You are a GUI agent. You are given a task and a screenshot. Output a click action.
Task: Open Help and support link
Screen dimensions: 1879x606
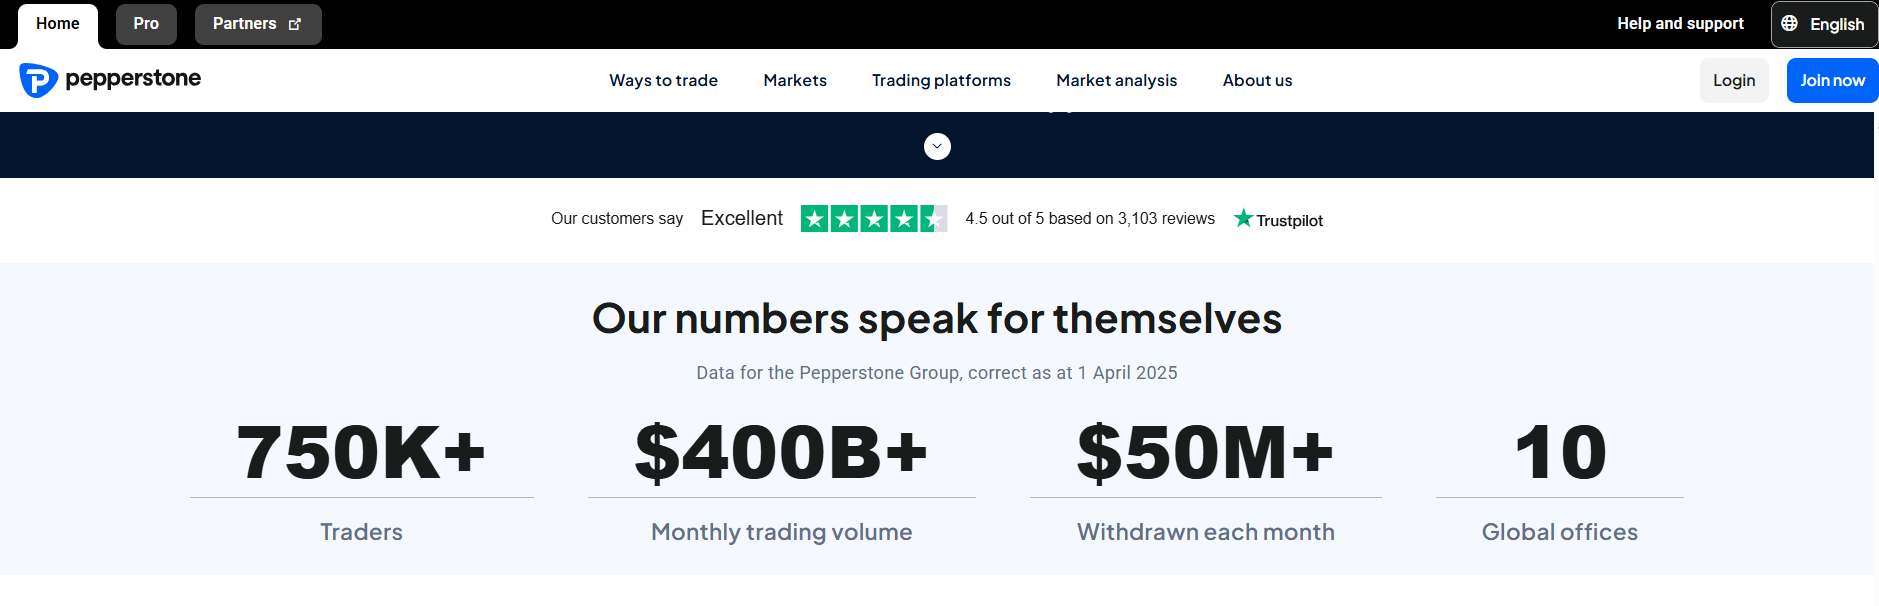(1680, 24)
